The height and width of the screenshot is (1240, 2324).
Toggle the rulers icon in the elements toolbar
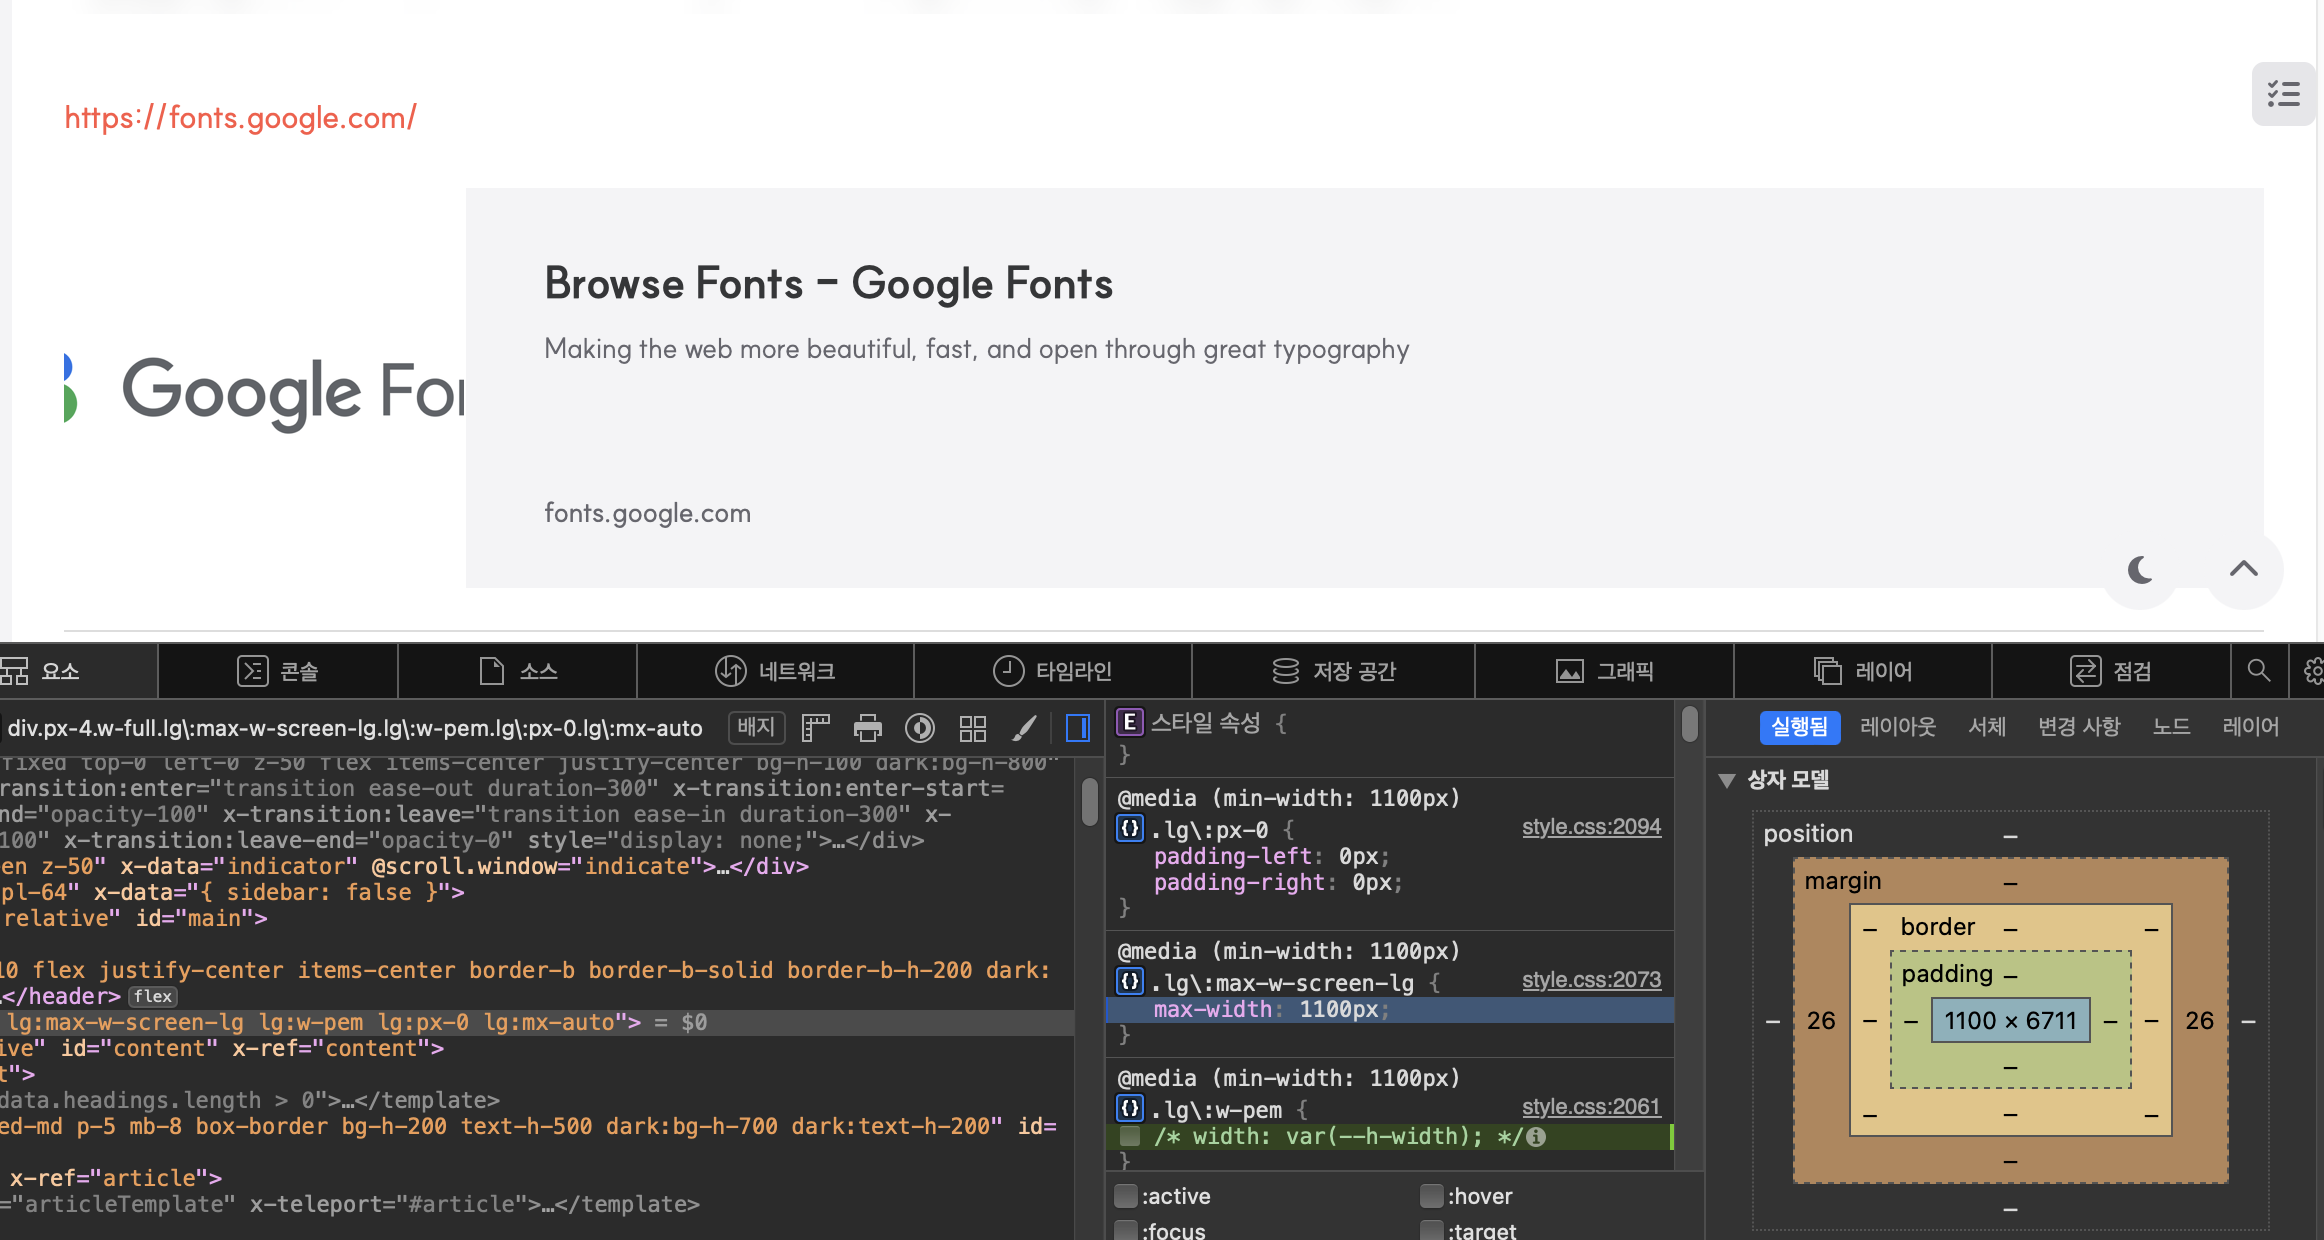[x=816, y=728]
